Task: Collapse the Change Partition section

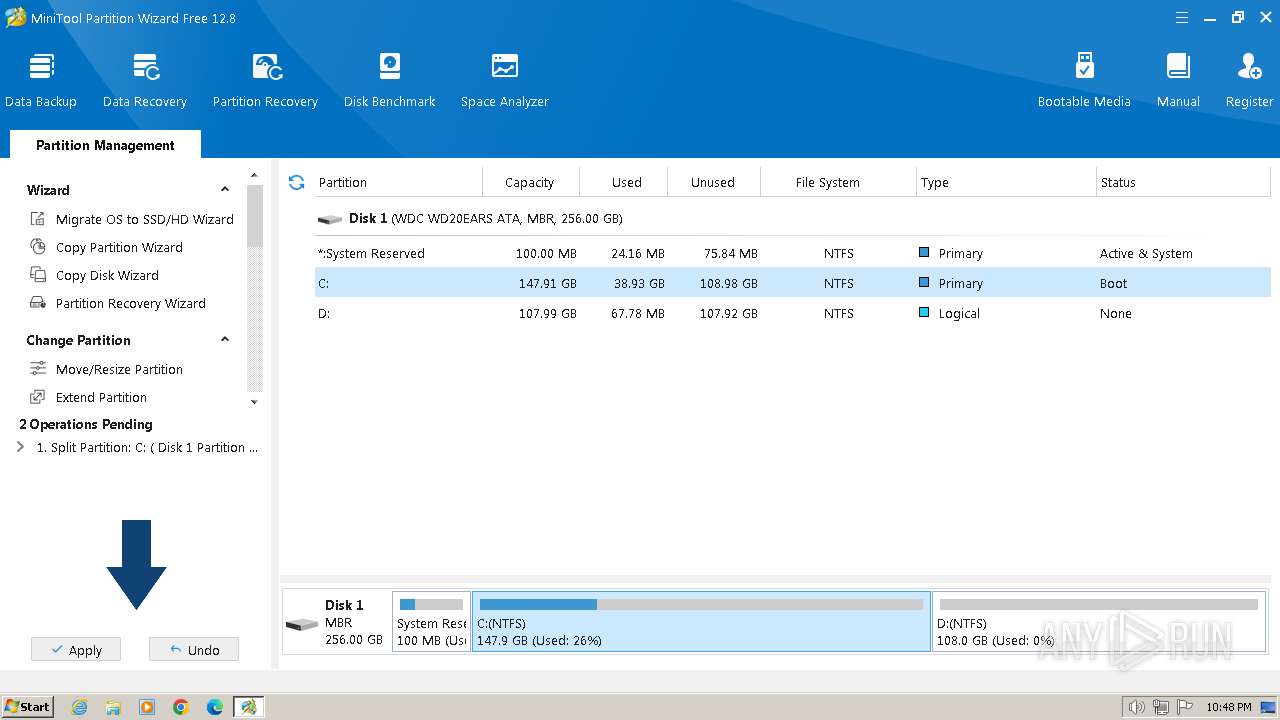Action: tap(225, 340)
